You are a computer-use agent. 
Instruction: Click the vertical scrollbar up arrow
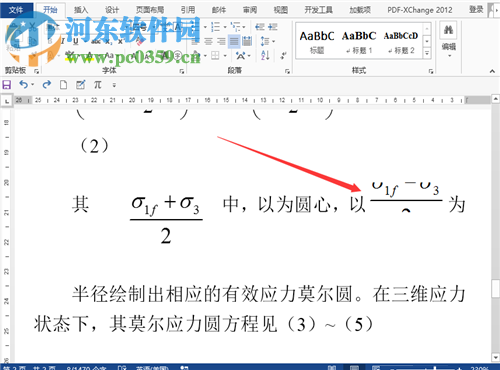click(x=496, y=99)
